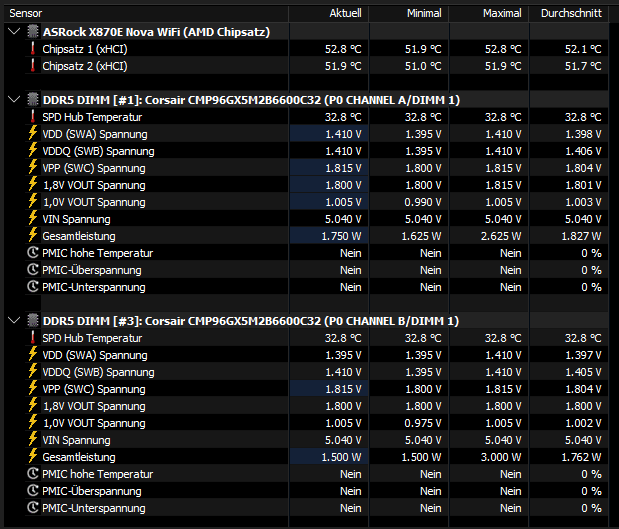Click the lightning icon of DIMM #3 VDD (SWA)
The image size is (619, 529).
(33, 355)
